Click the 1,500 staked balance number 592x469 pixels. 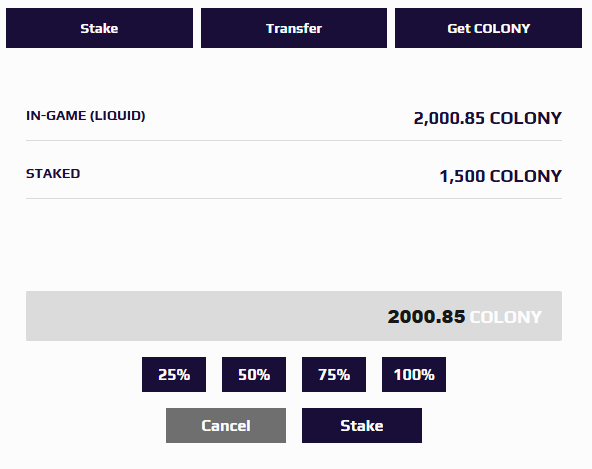[462, 177]
